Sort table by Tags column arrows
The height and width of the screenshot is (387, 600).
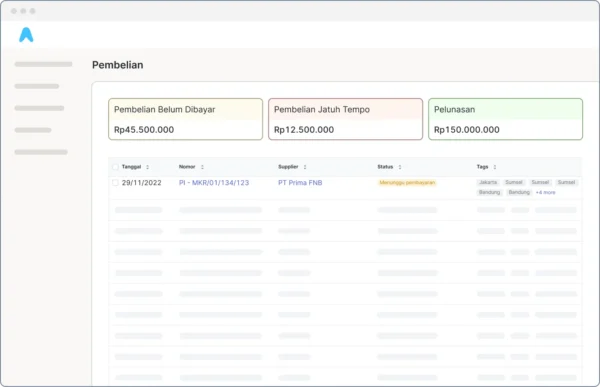point(495,167)
